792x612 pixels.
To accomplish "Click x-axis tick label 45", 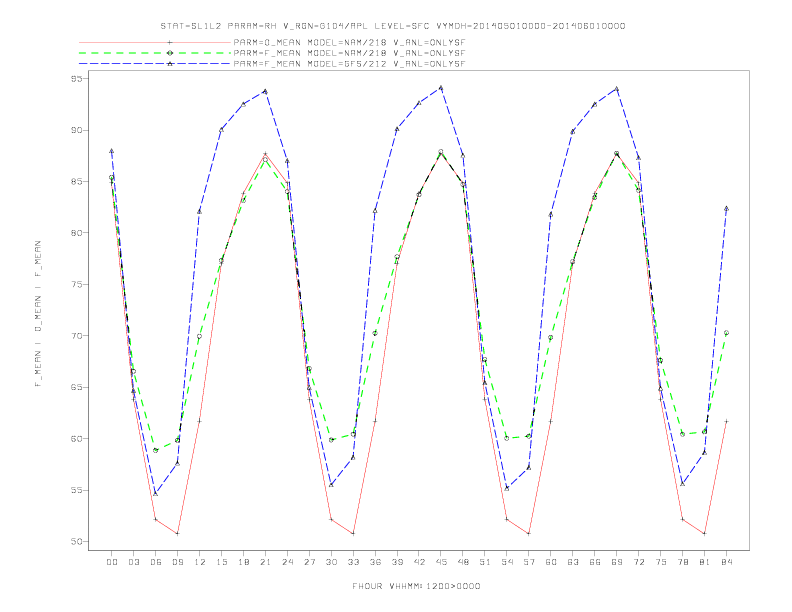I will (x=441, y=562).
